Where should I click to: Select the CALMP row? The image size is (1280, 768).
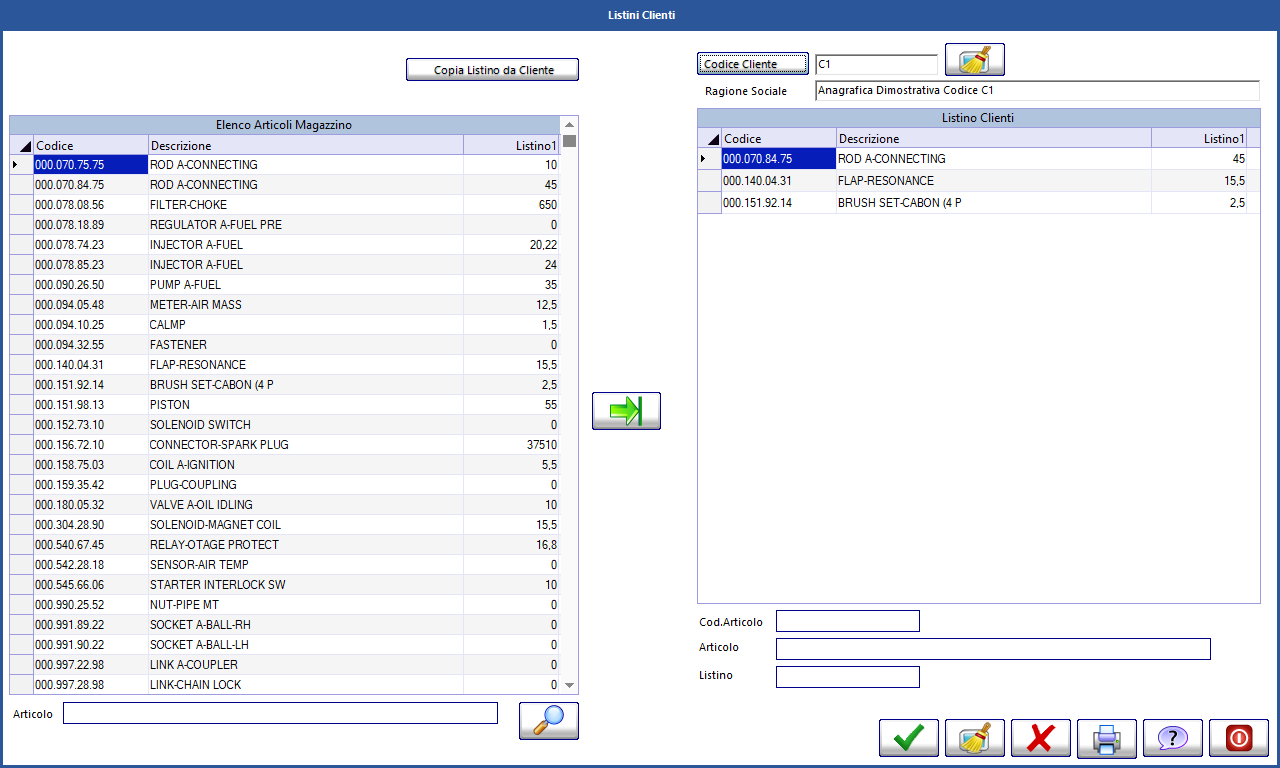pyautogui.click(x=285, y=325)
